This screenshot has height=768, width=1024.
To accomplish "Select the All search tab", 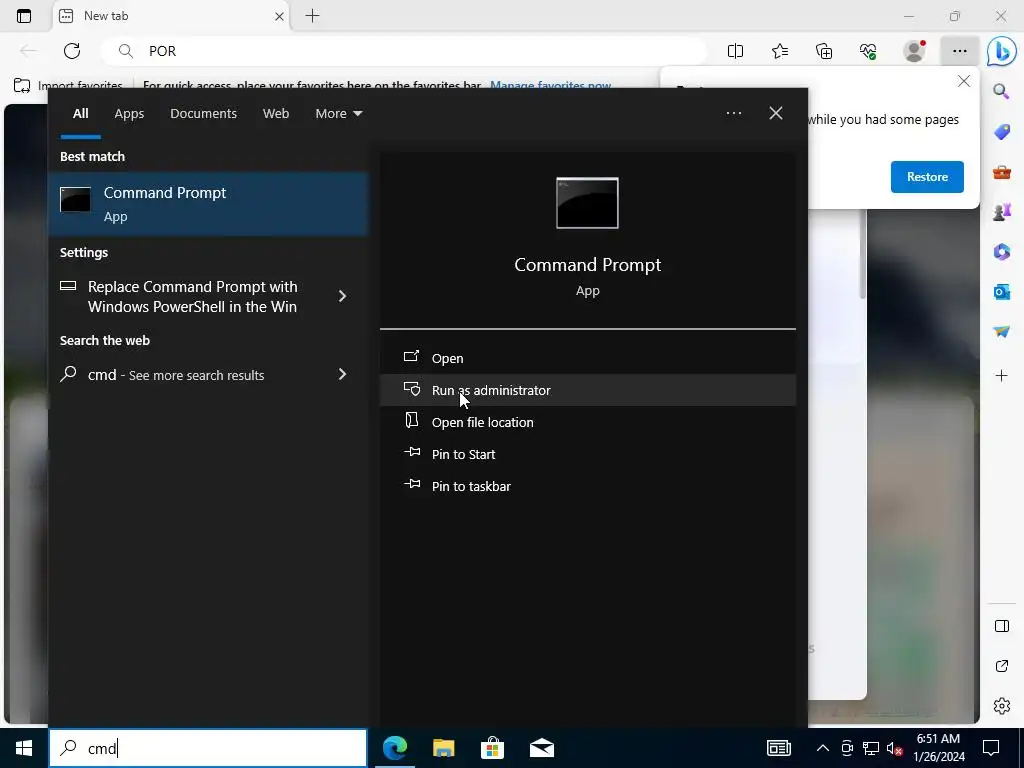I will pyautogui.click(x=80, y=114).
